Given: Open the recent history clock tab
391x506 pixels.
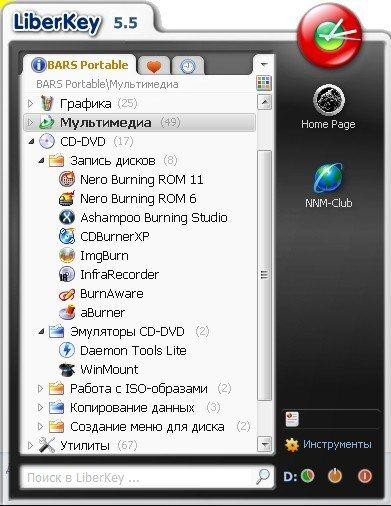Looking at the screenshot, I should pos(188,66).
